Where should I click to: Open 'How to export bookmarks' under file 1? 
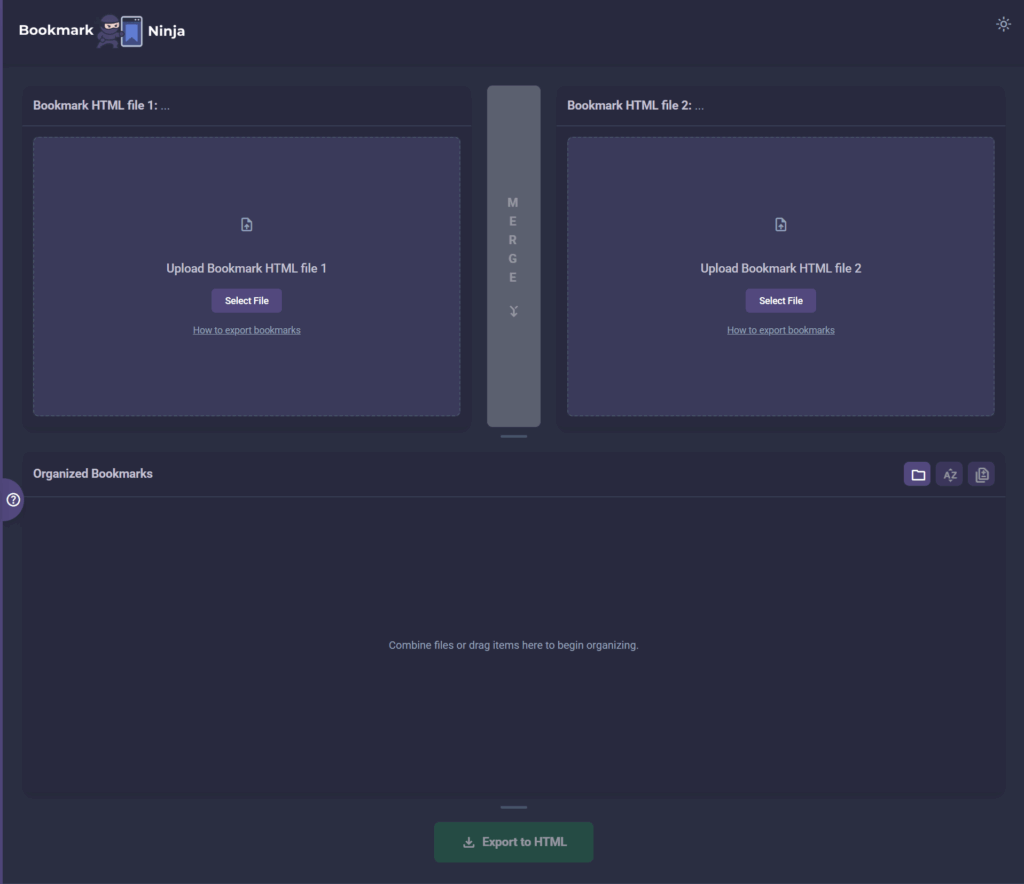pos(246,330)
